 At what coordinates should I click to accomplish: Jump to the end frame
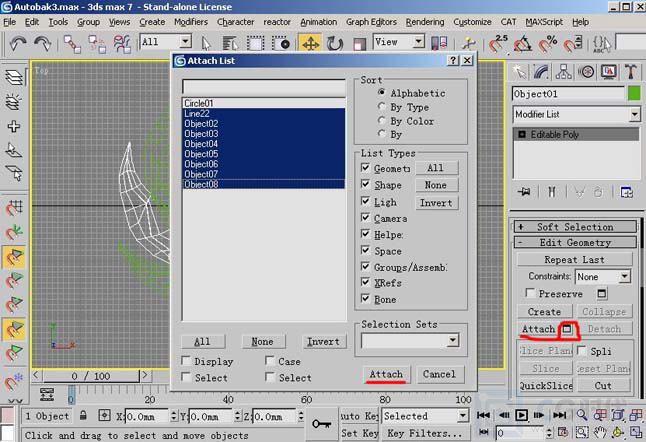point(559,415)
